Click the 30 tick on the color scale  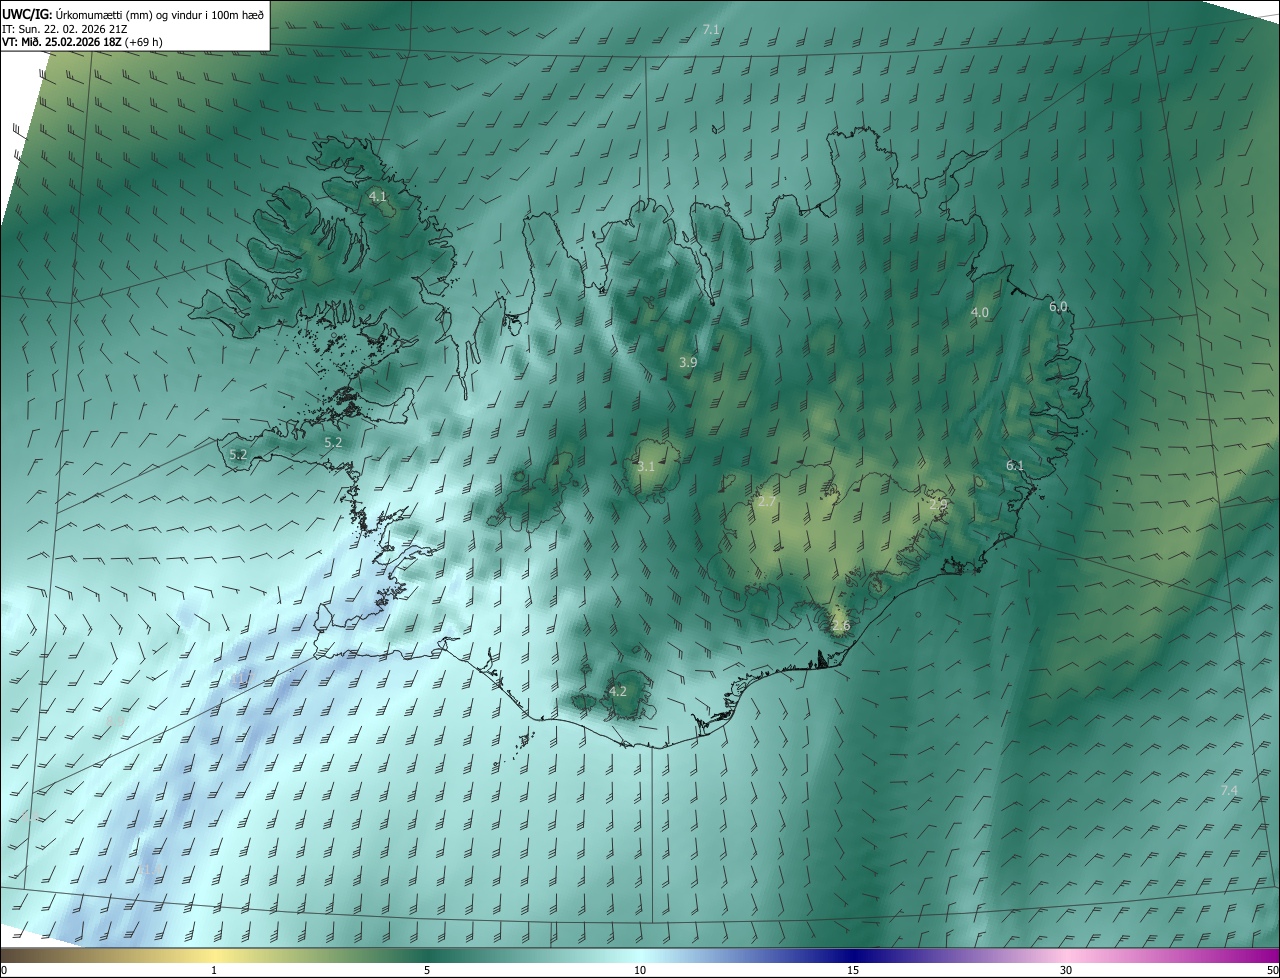(1066, 970)
